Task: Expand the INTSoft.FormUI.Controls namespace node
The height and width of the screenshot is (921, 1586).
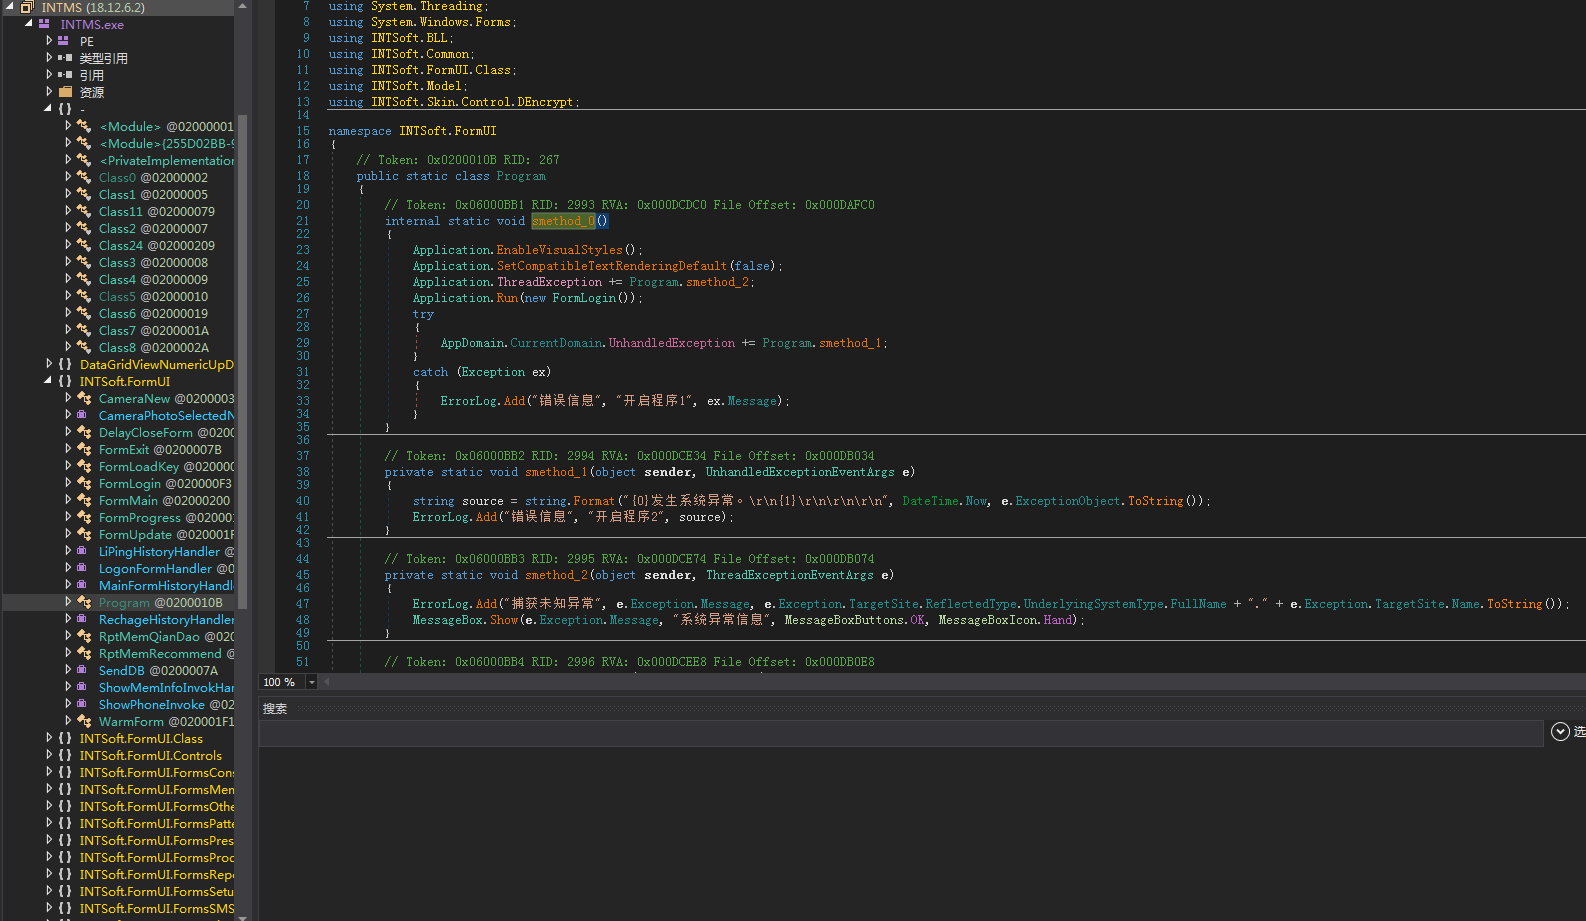Action: tap(49, 755)
